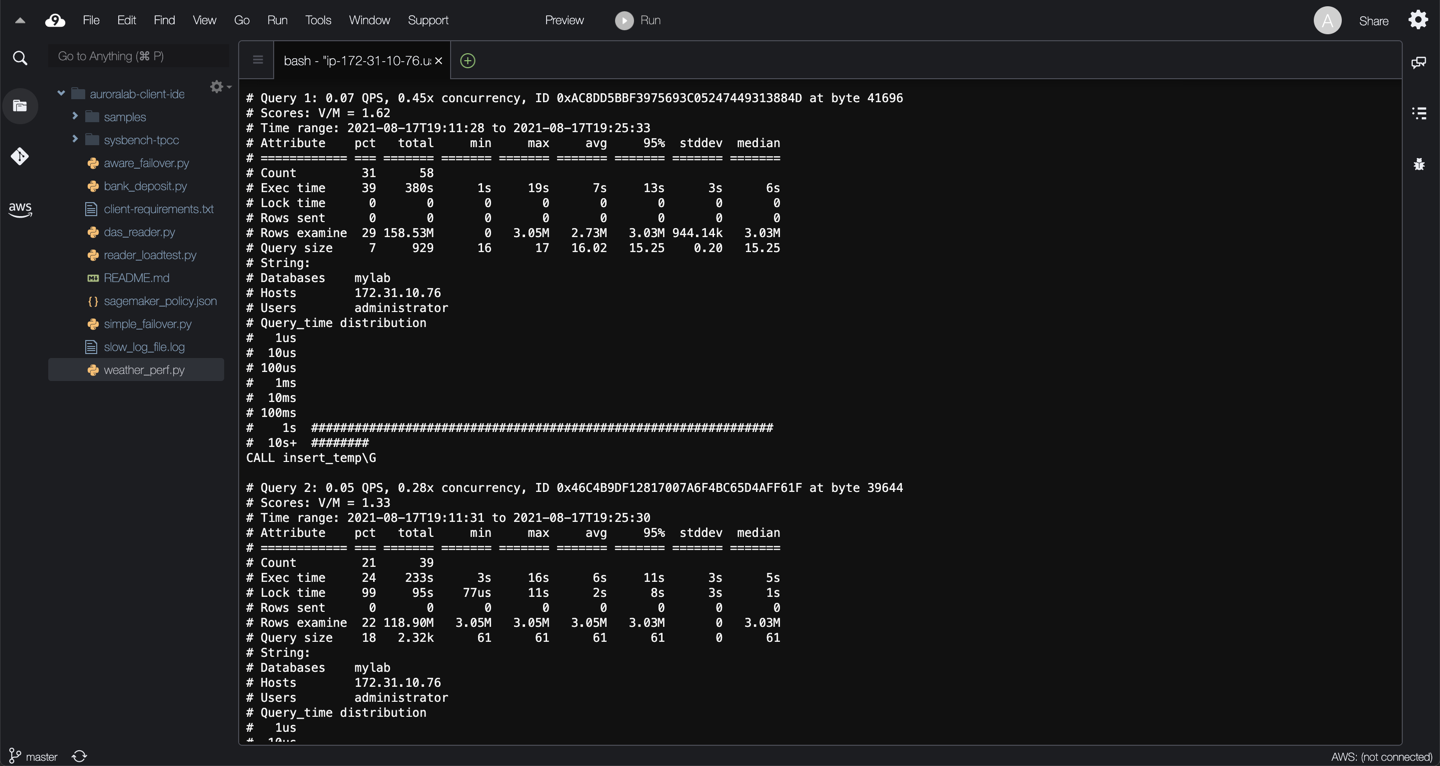Toggle the Environment file tree panel
The width and height of the screenshot is (1440, 766).
click(x=20, y=106)
